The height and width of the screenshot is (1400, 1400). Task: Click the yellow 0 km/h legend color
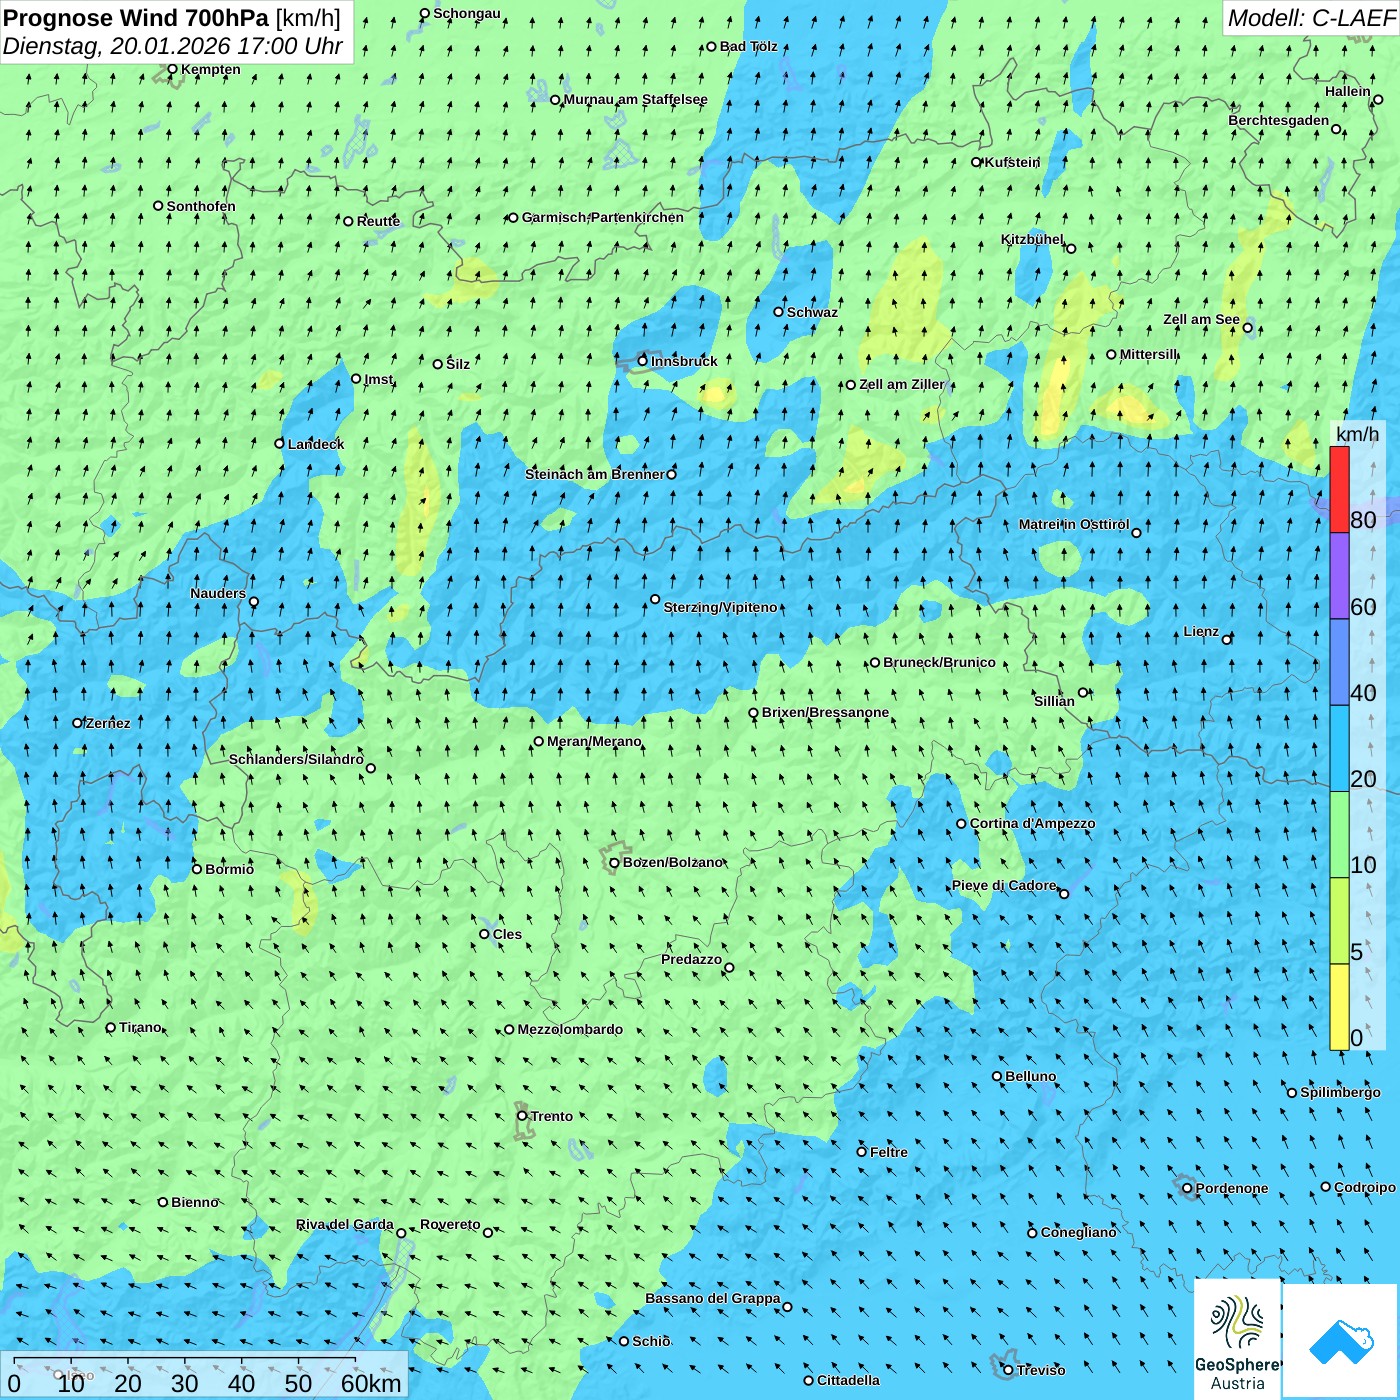(x=1339, y=1007)
